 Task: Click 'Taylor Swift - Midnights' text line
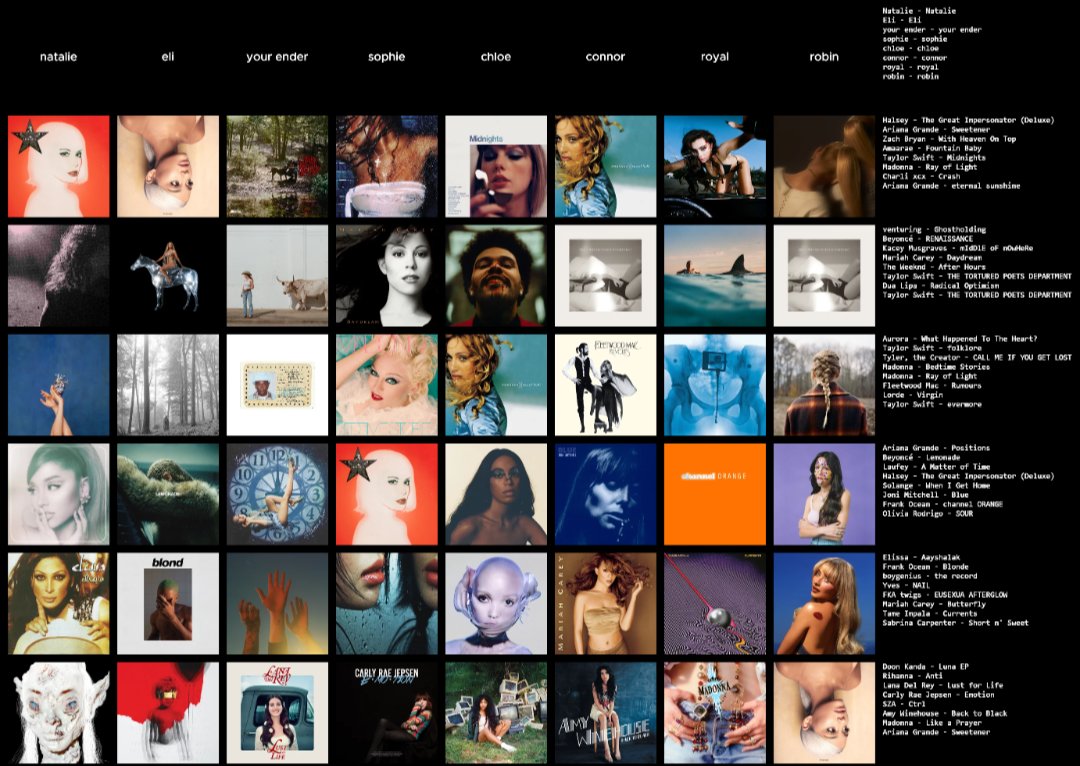(x=934, y=158)
